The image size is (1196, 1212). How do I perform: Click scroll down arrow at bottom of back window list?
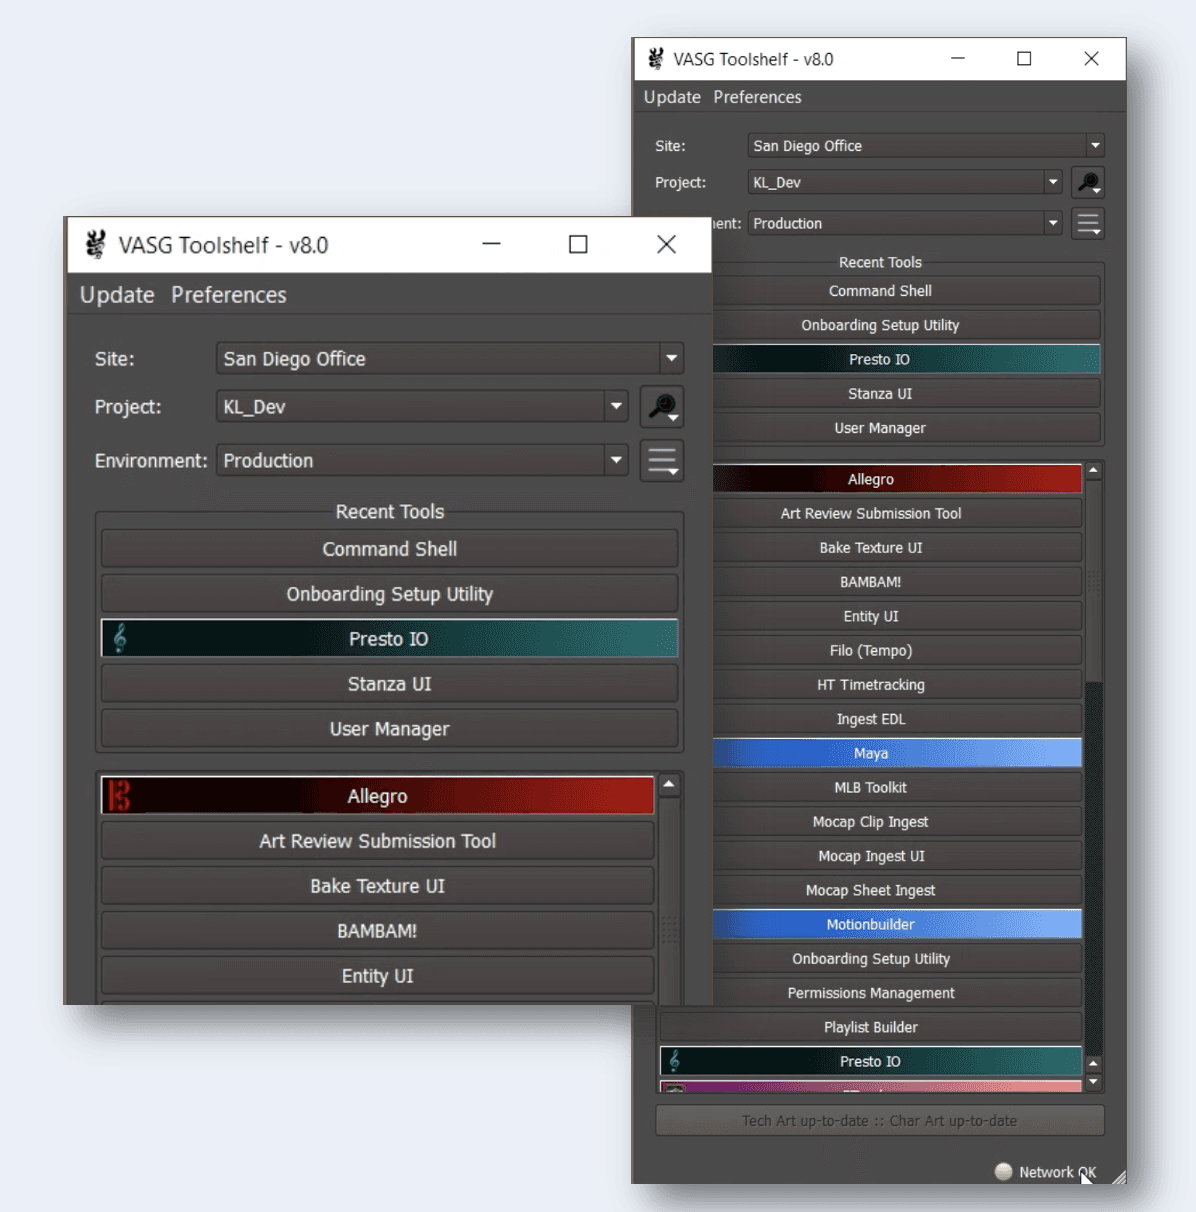(x=1094, y=1082)
